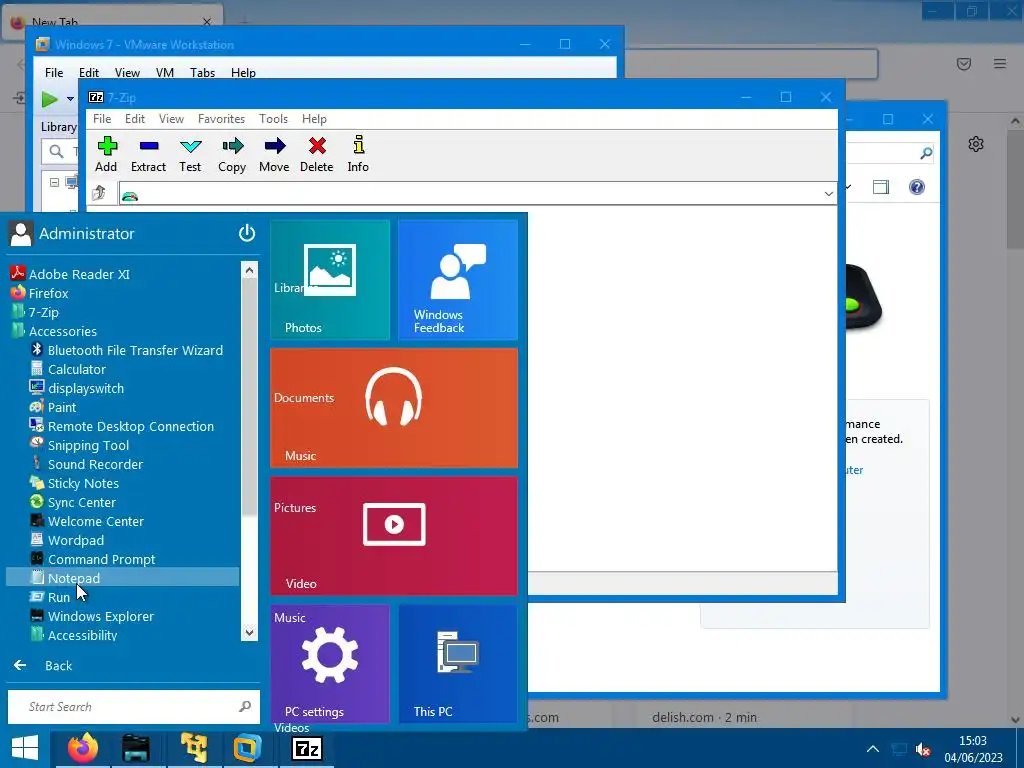Screen dimensions: 1024x768
Task: Open the 7-Zip Tools menu
Action: (273, 119)
